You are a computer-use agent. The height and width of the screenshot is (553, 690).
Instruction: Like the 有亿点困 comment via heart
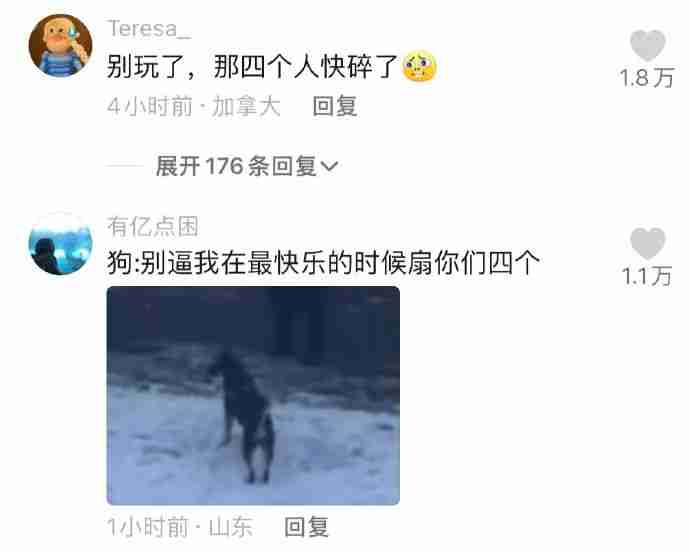(647, 243)
